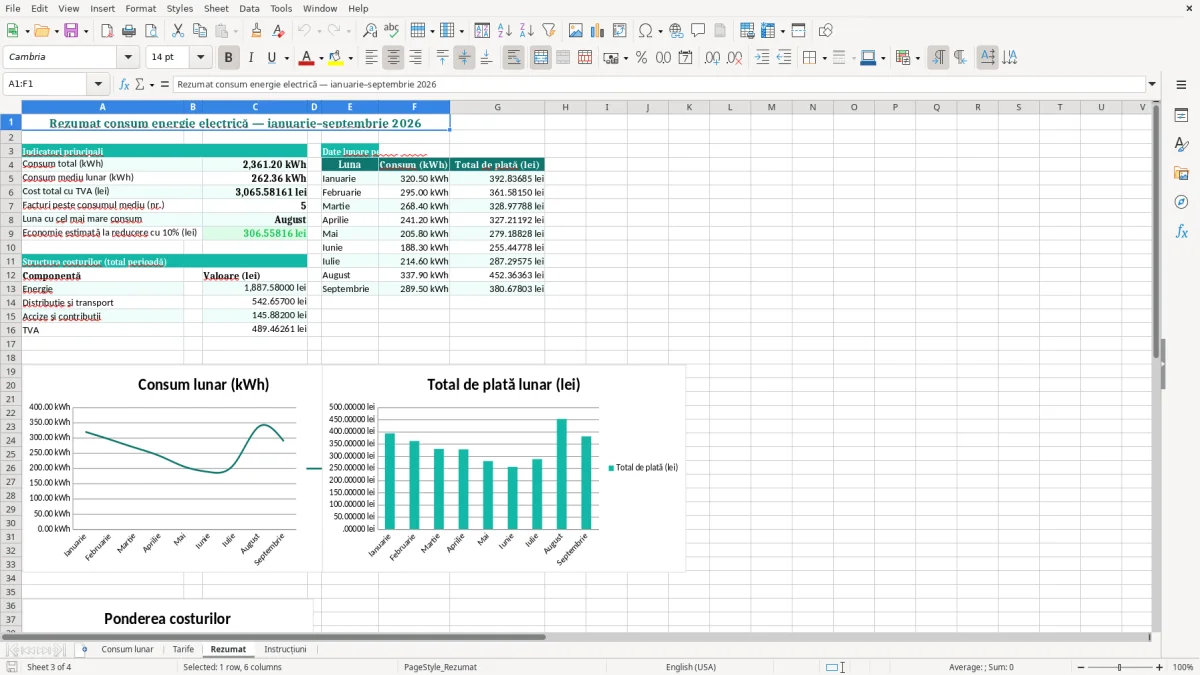Click Add Decimal Place icon

(x=713, y=58)
